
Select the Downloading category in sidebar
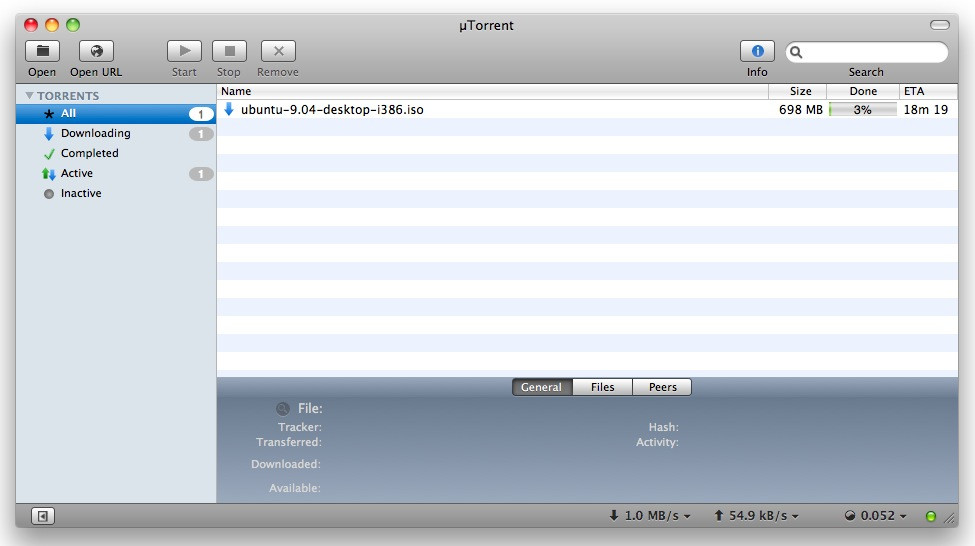95,133
